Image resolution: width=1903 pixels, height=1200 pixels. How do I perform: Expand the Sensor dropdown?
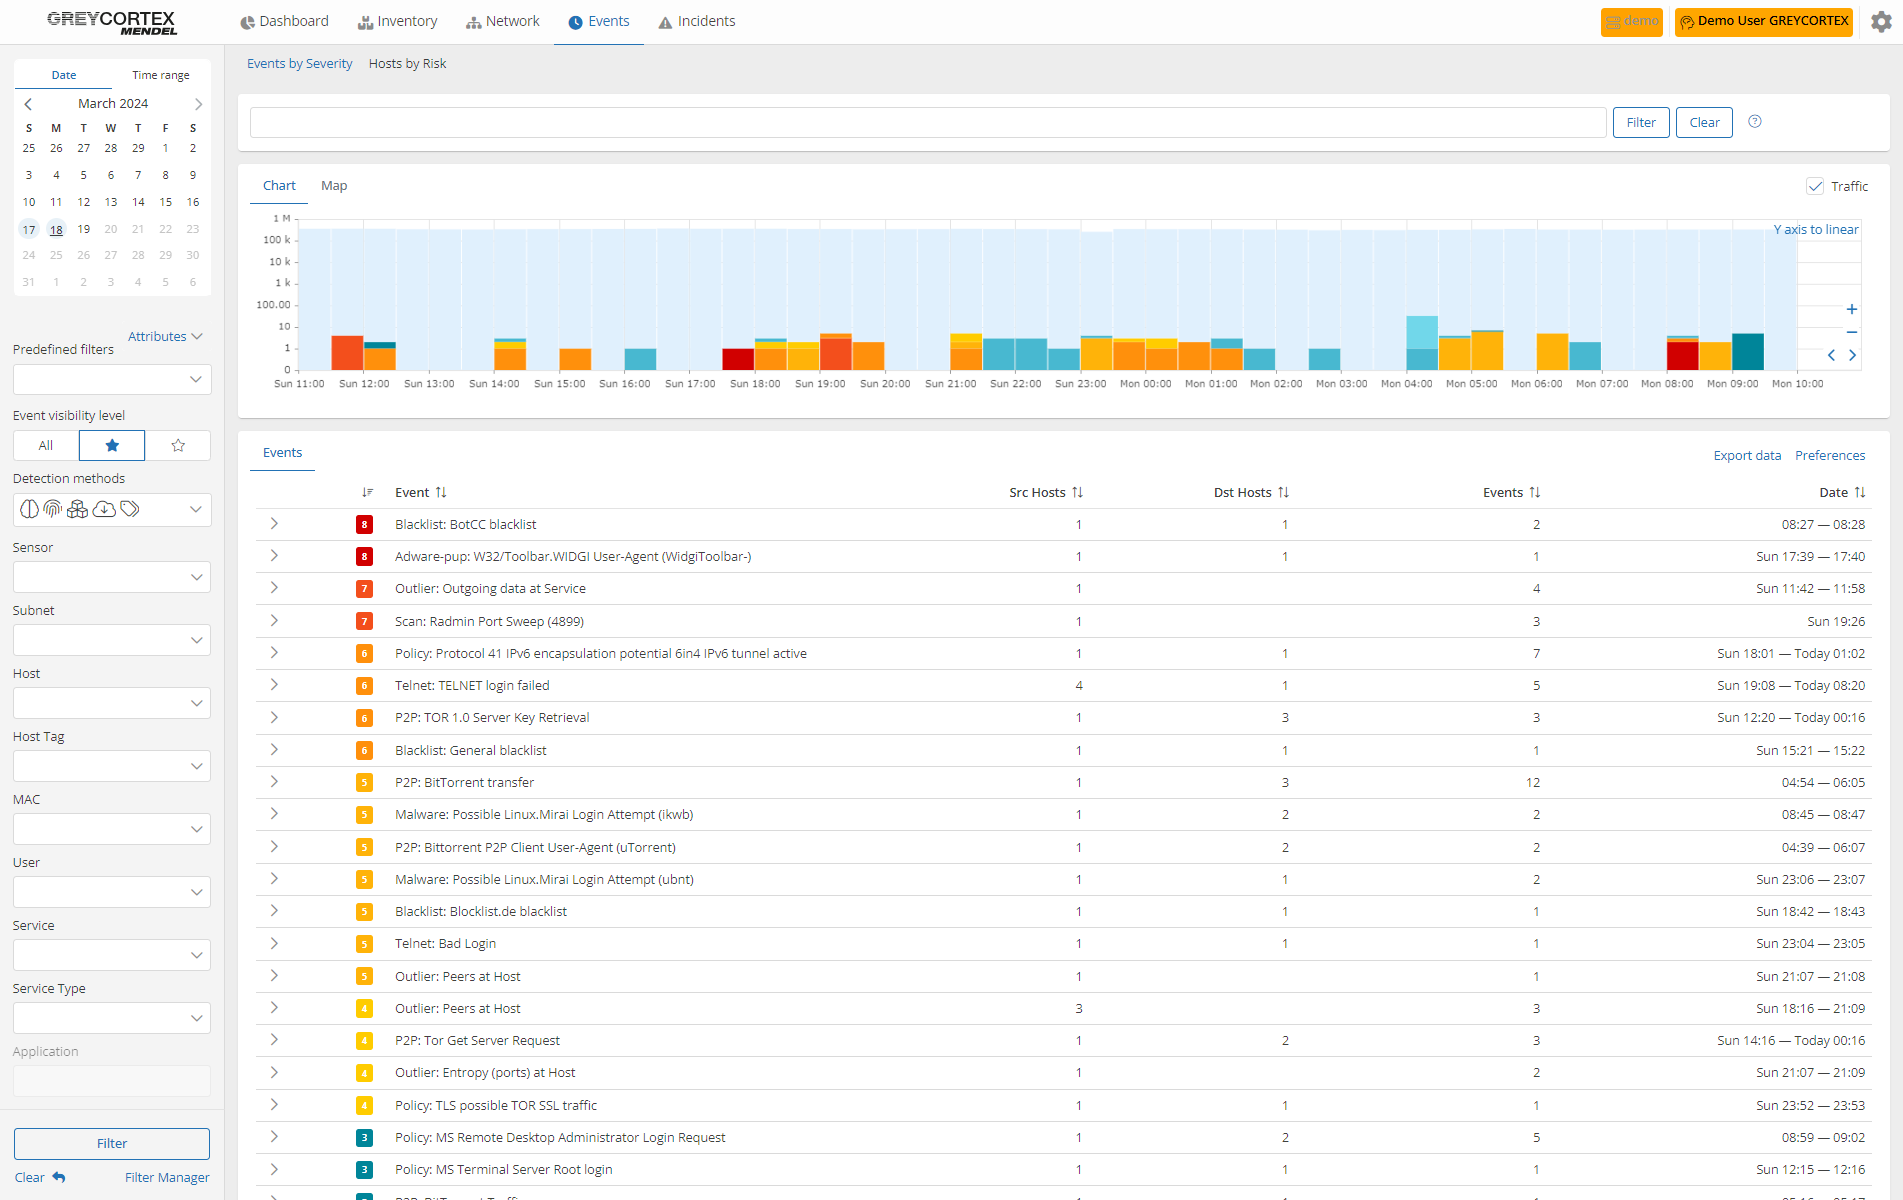pyautogui.click(x=111, y=577)
